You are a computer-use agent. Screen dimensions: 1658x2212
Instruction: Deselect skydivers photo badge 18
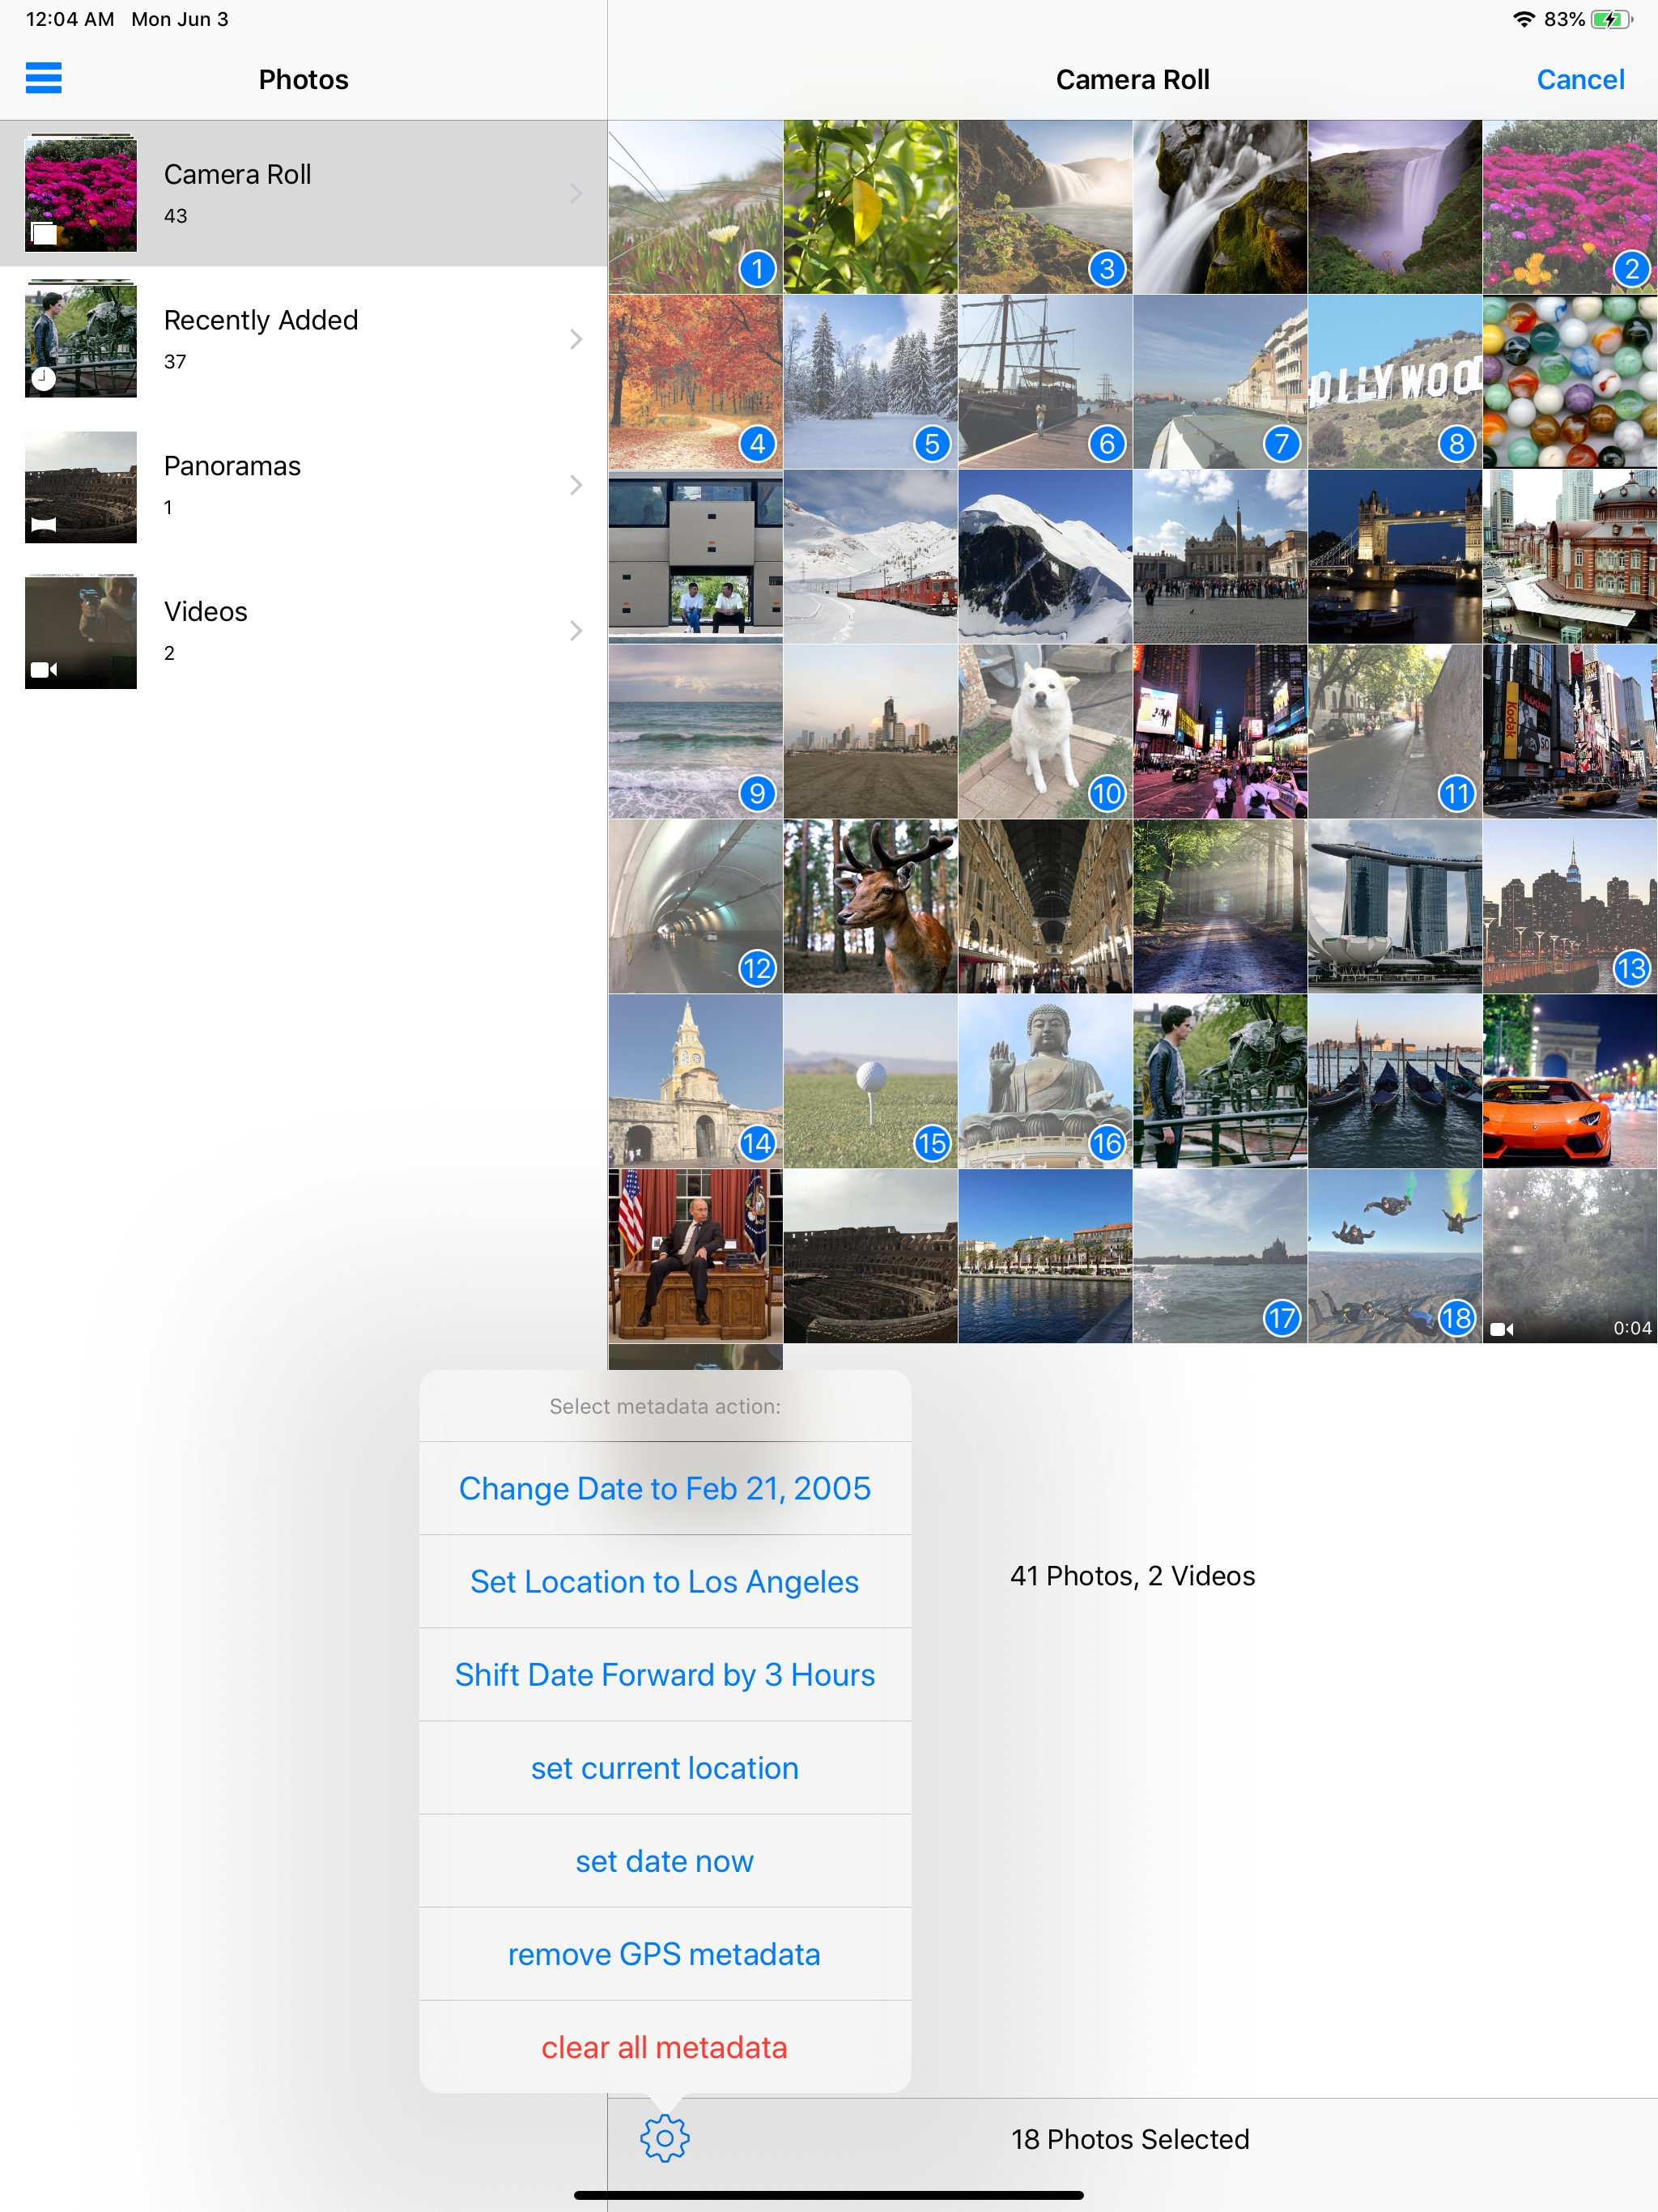(x=1456, y=1318)
